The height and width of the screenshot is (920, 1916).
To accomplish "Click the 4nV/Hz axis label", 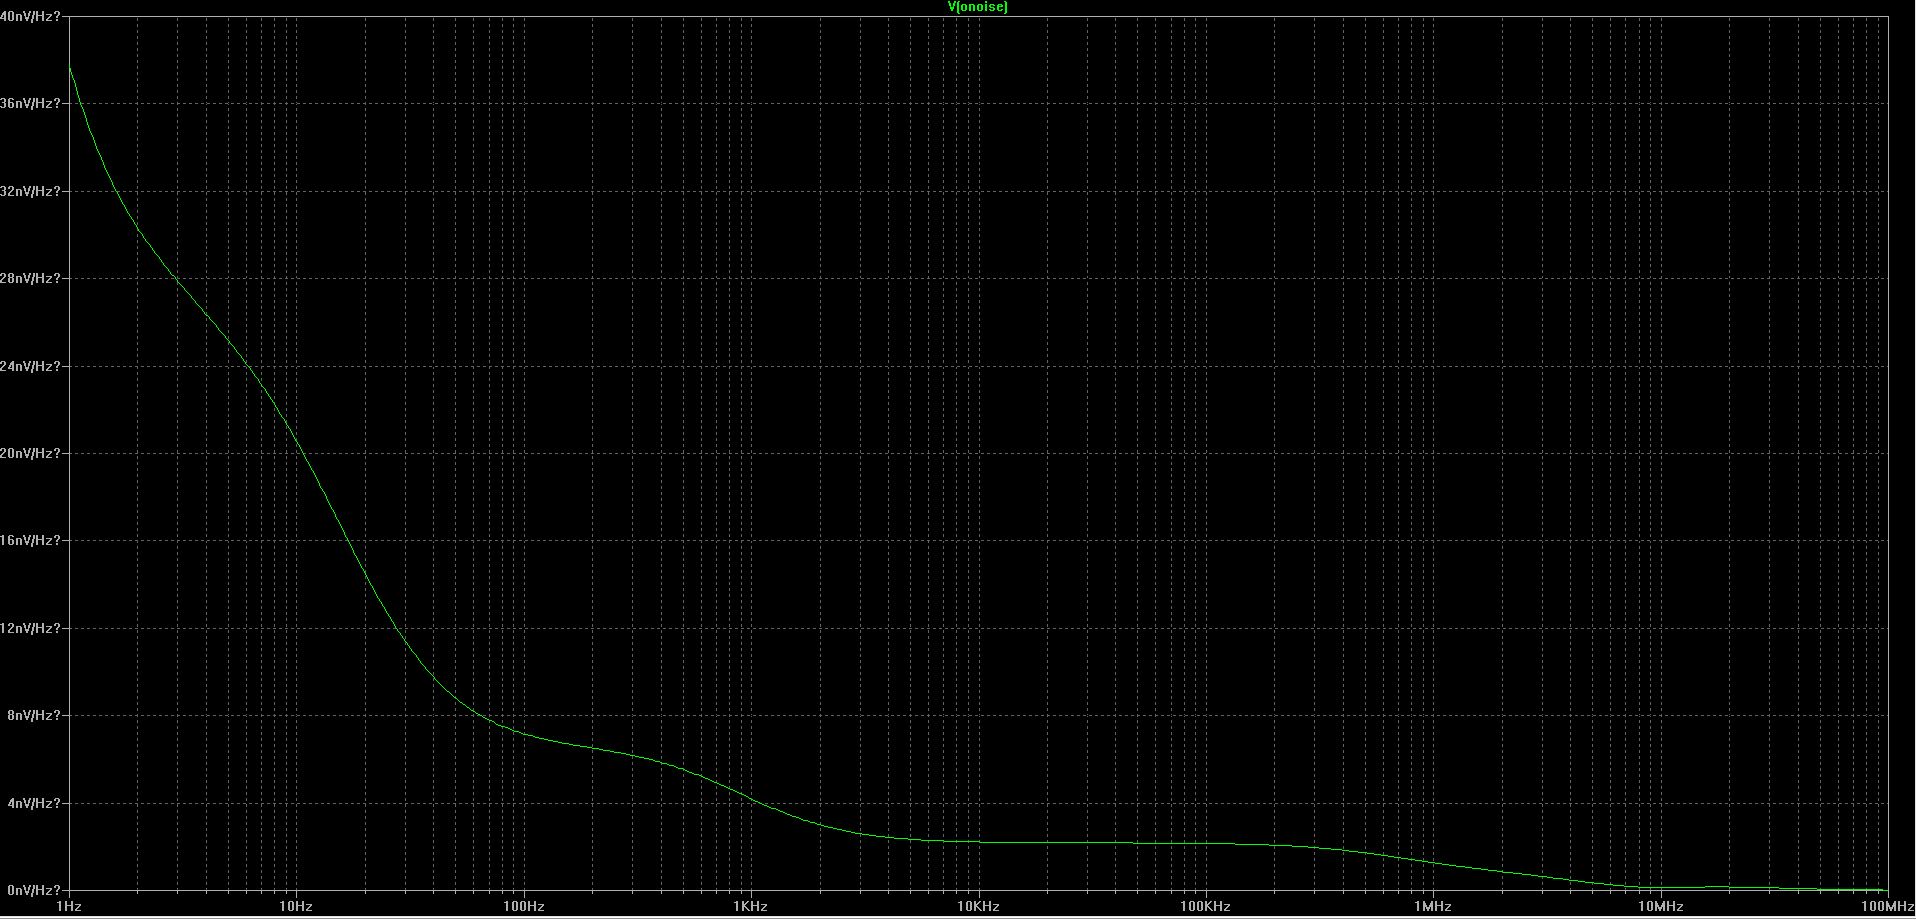I will coord(33,803).
